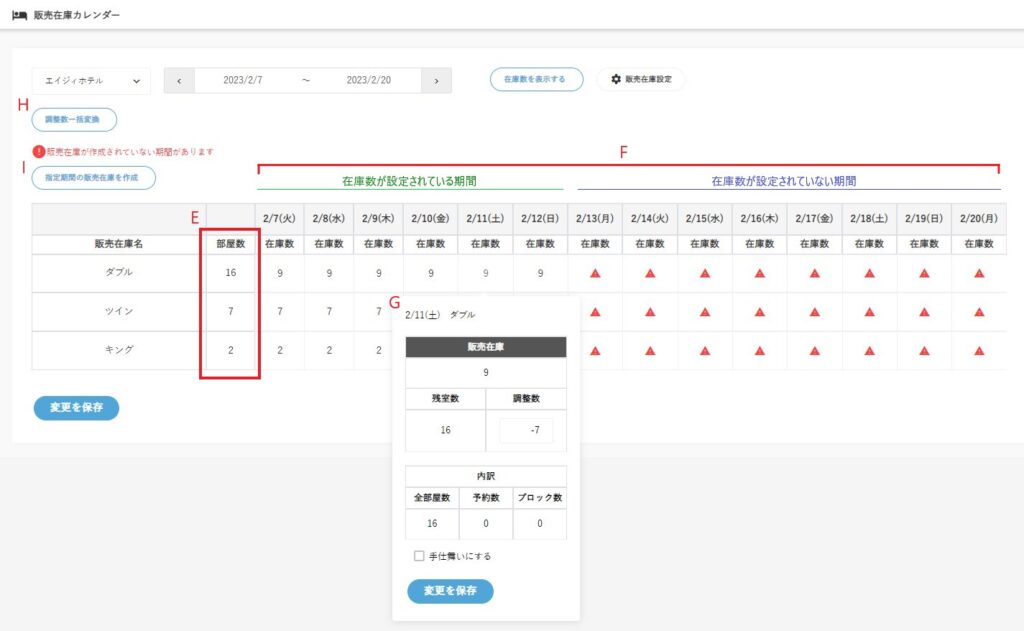Click the 変更を保存 button below the table
Viewport: 1024px width, 631px height.
click(x=76, y=408)
